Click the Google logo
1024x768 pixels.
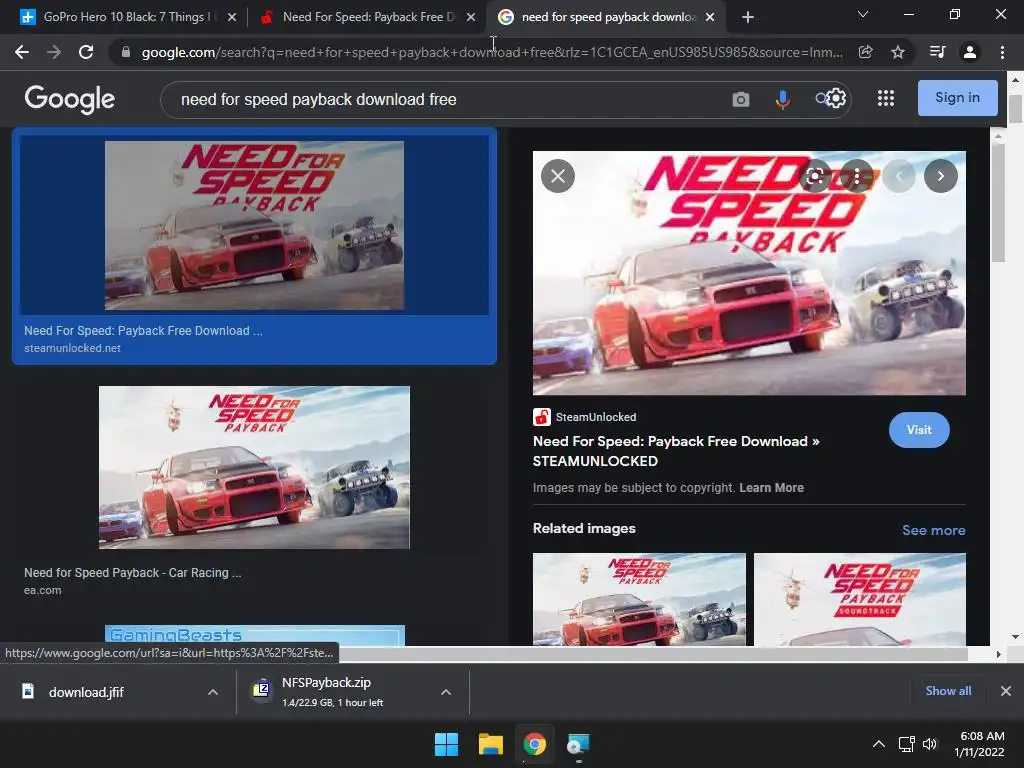[69, 99]
